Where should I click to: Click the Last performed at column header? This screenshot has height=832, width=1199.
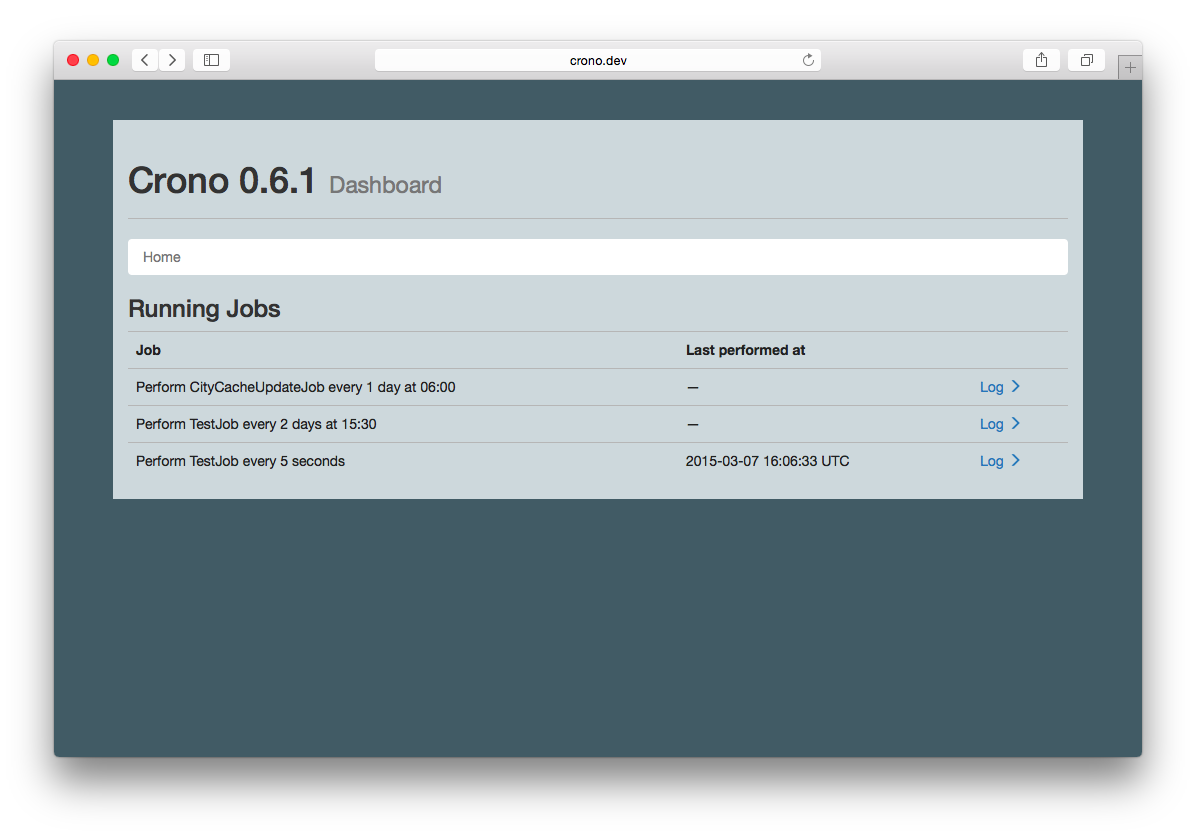(x=745, y=350)
